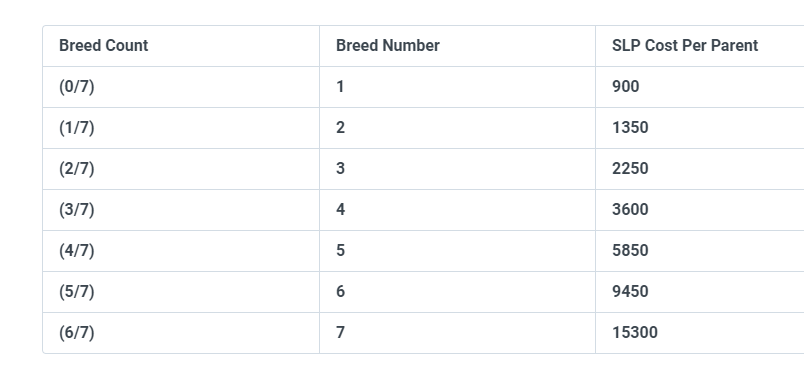Click the 15300 SLP cost value
The width and height of the screenshot is (804, 375).
point(635,333)
